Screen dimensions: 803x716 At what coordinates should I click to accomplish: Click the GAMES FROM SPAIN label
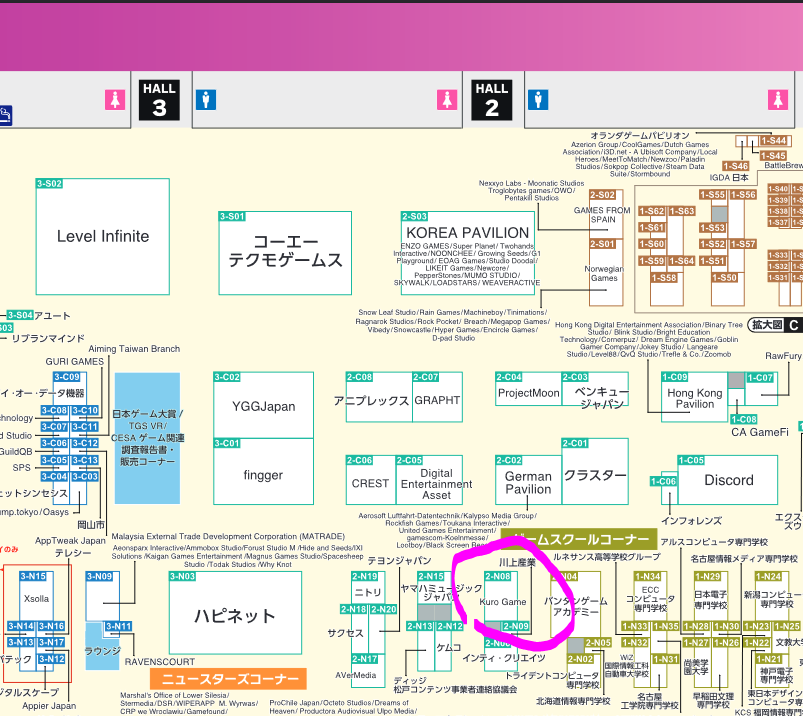tap(602, 215)
